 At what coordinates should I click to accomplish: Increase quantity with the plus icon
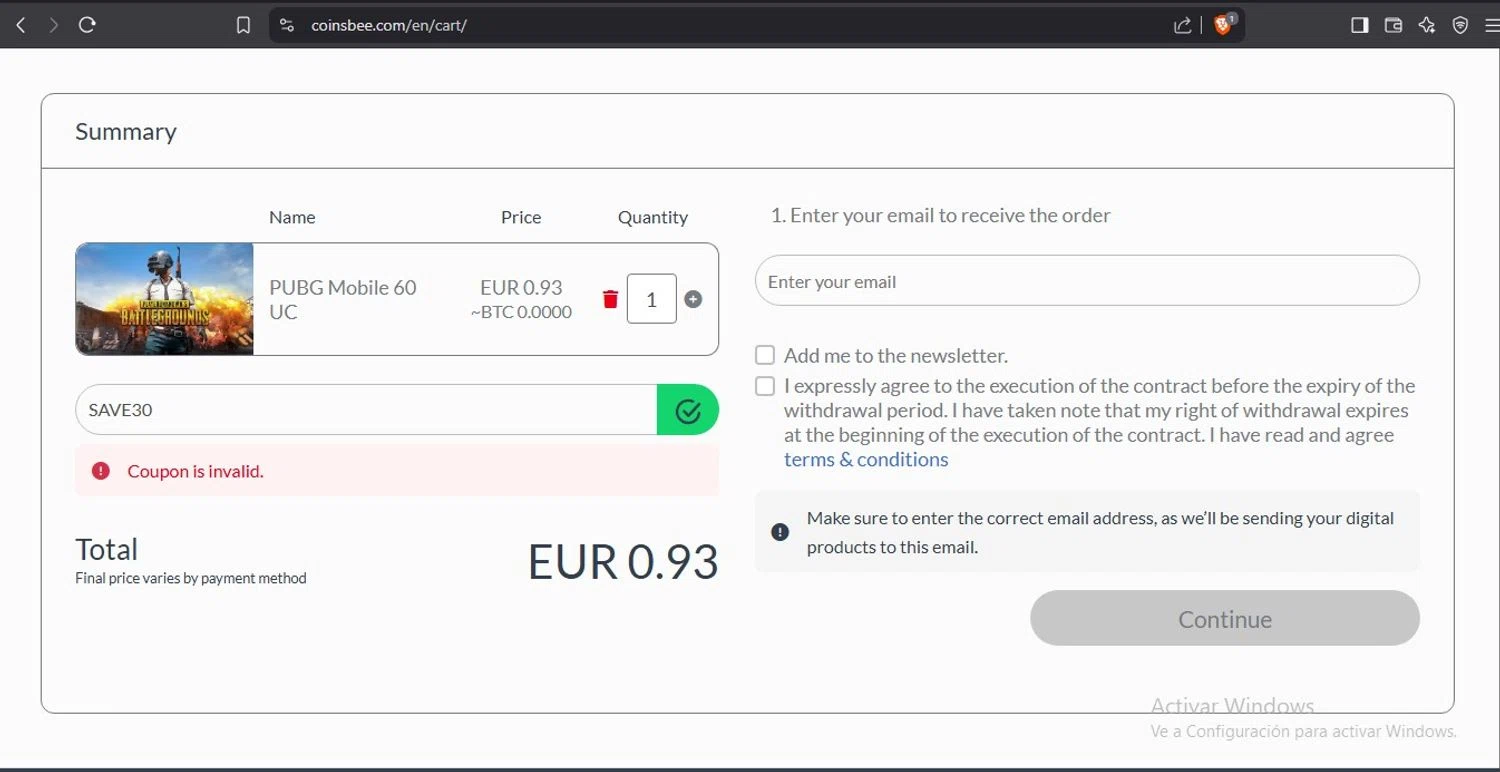click(x=693, y=299)
